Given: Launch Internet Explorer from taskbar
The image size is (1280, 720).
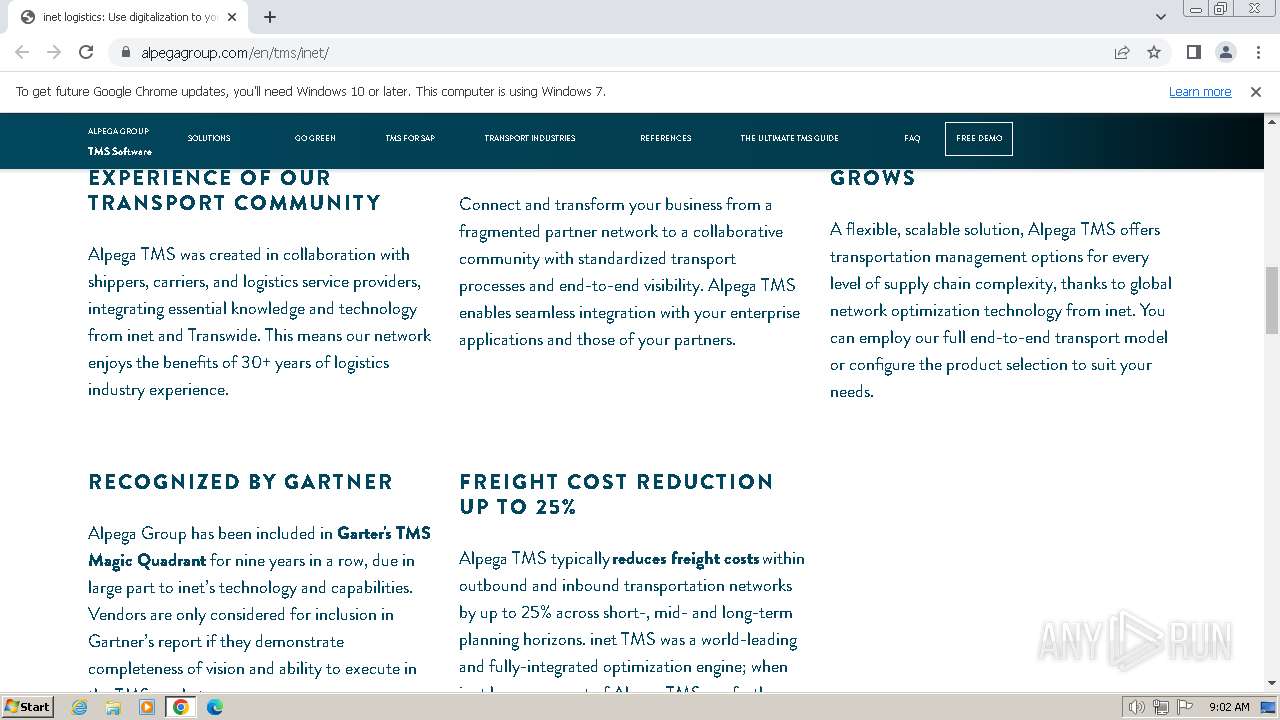Looking at the screenshot, I should pyautogui.click(x=80, y=707).
